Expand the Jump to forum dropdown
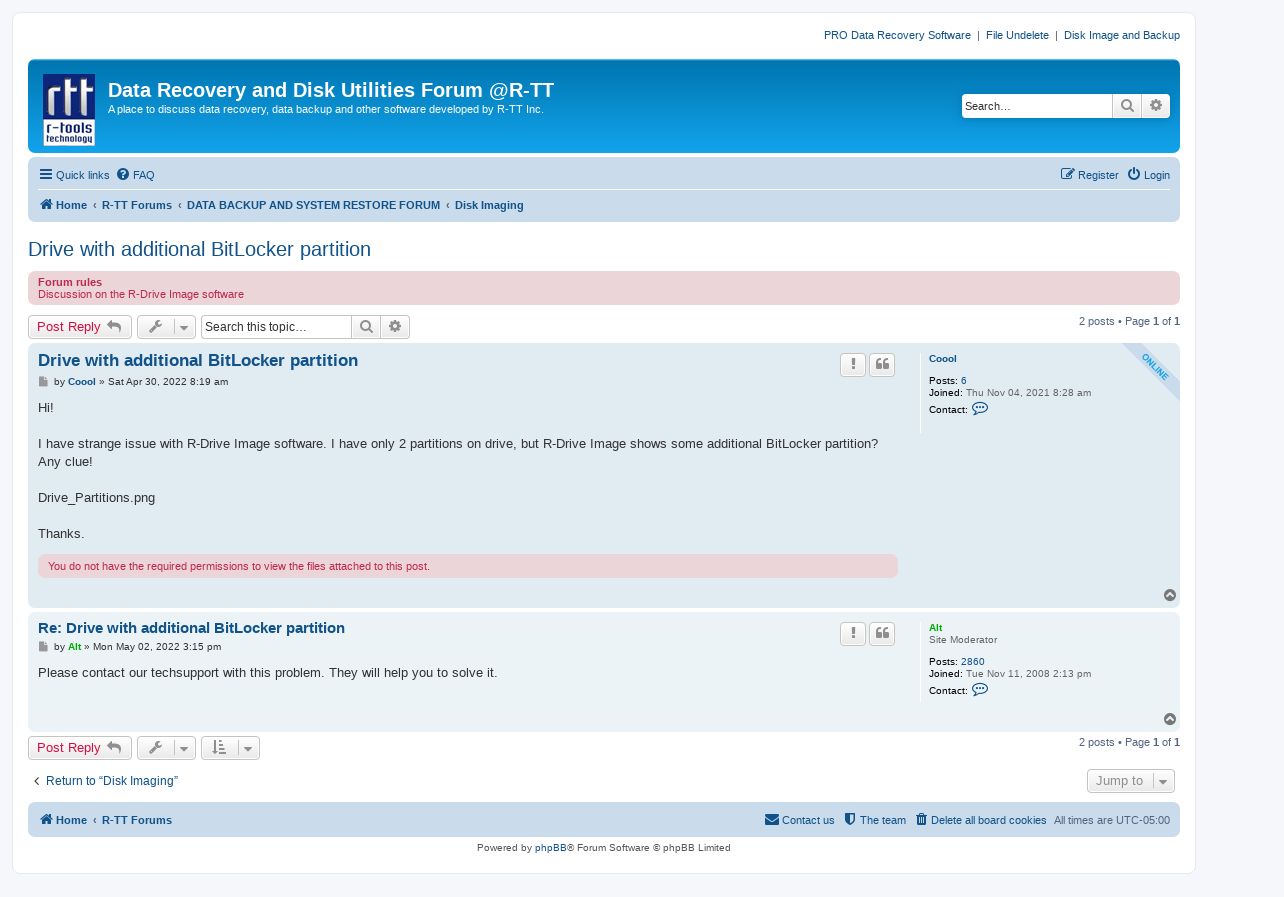Image resolution: width=1284 pixels, height=897 pixels. coord(1131,781)
